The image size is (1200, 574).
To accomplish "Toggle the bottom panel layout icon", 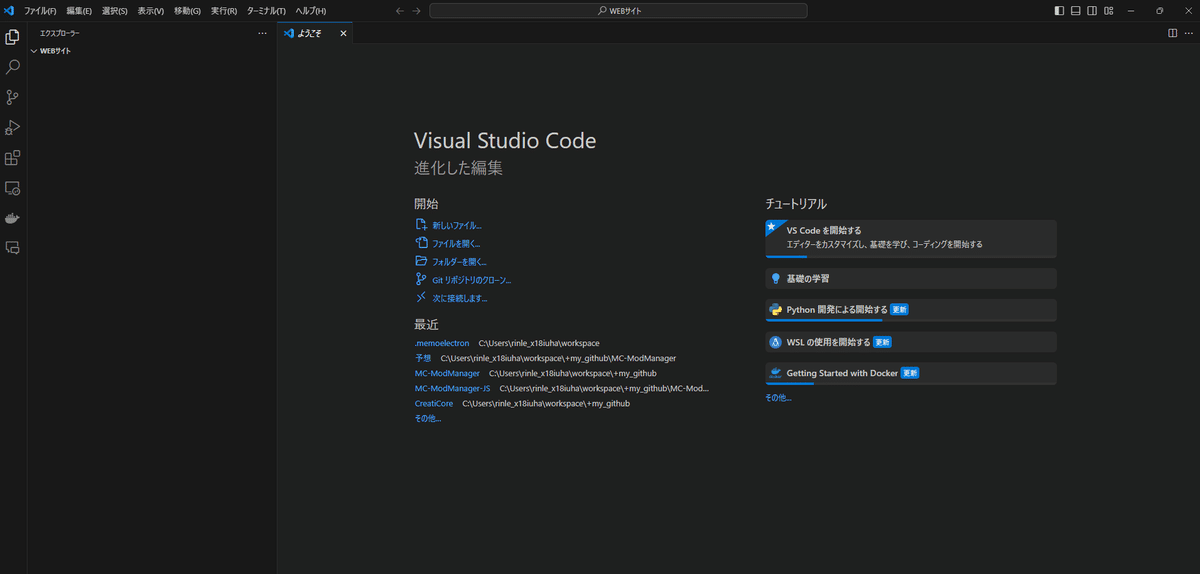I will tap(1076, 10).
